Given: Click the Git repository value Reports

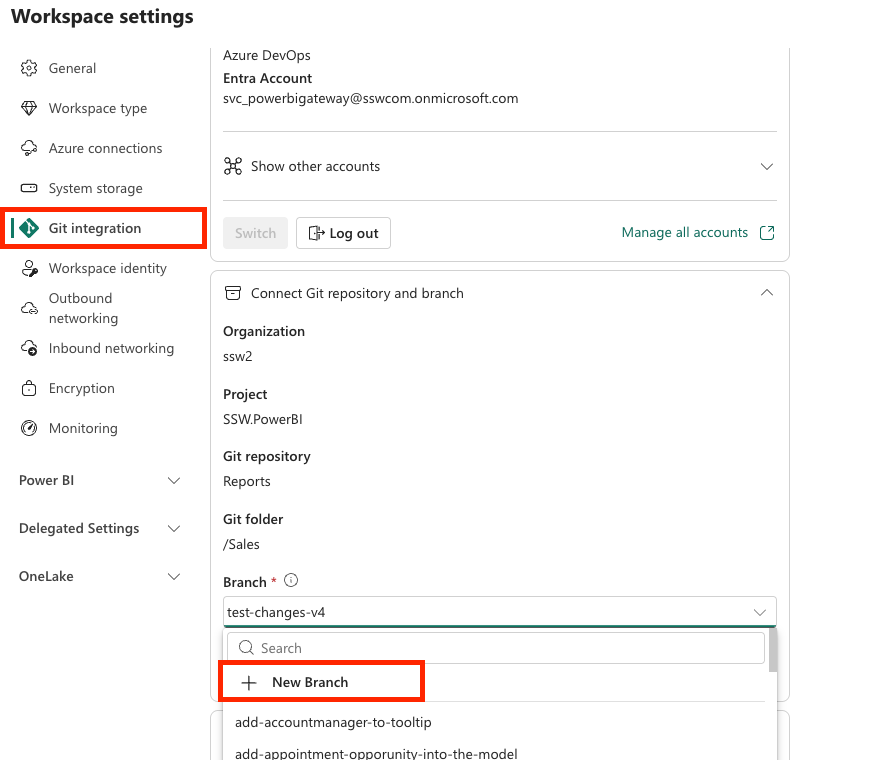Looking at the screenshot, I should [246, 481].
